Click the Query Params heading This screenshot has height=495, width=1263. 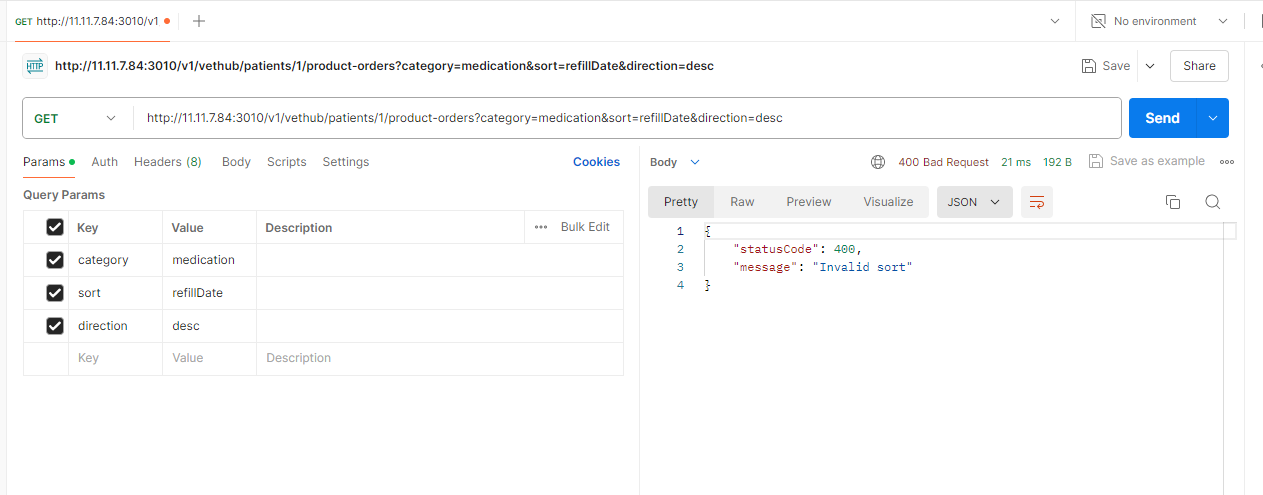[x=64, y=195]
